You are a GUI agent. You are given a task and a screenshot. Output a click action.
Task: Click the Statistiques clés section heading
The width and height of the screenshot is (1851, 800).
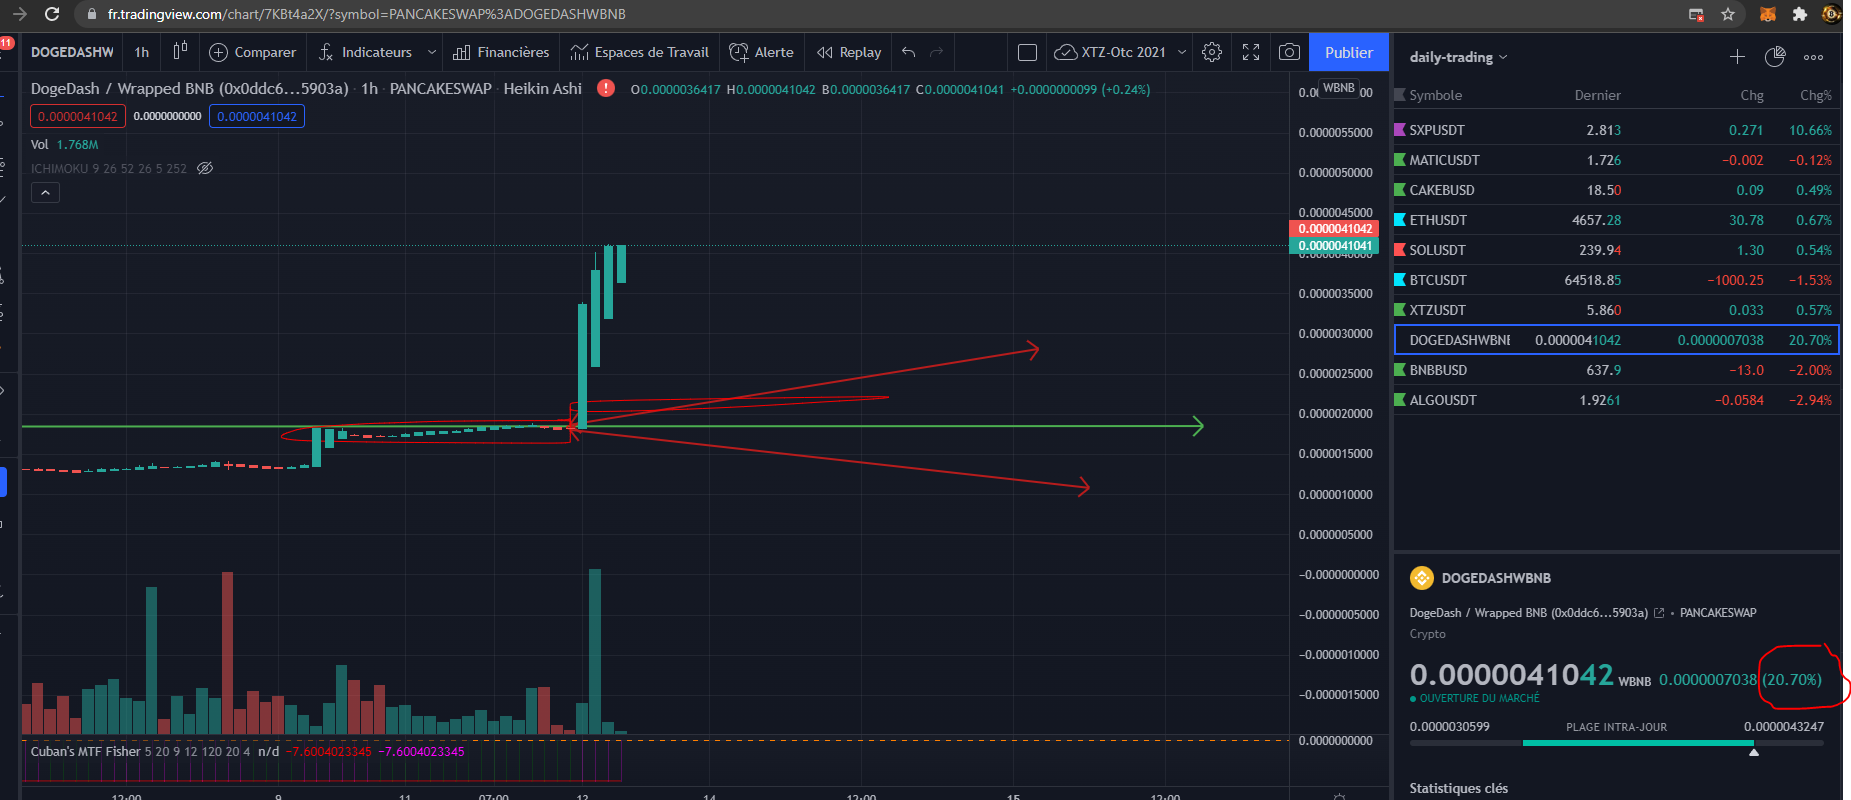1458,788
